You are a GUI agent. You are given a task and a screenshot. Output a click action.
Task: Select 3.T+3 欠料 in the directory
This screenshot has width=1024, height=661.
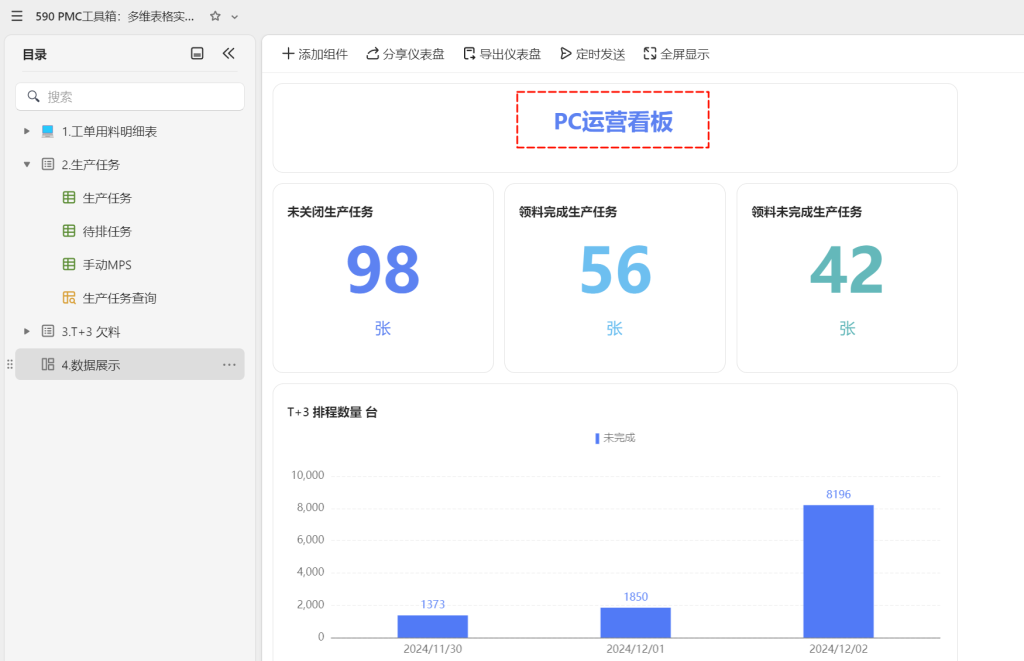tap(91, 332)
